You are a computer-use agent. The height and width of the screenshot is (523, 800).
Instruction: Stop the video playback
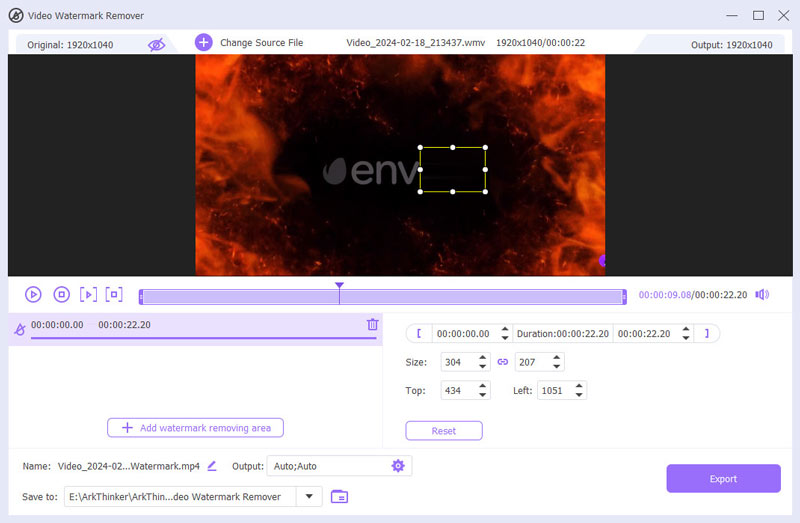[x=62, y=294]
